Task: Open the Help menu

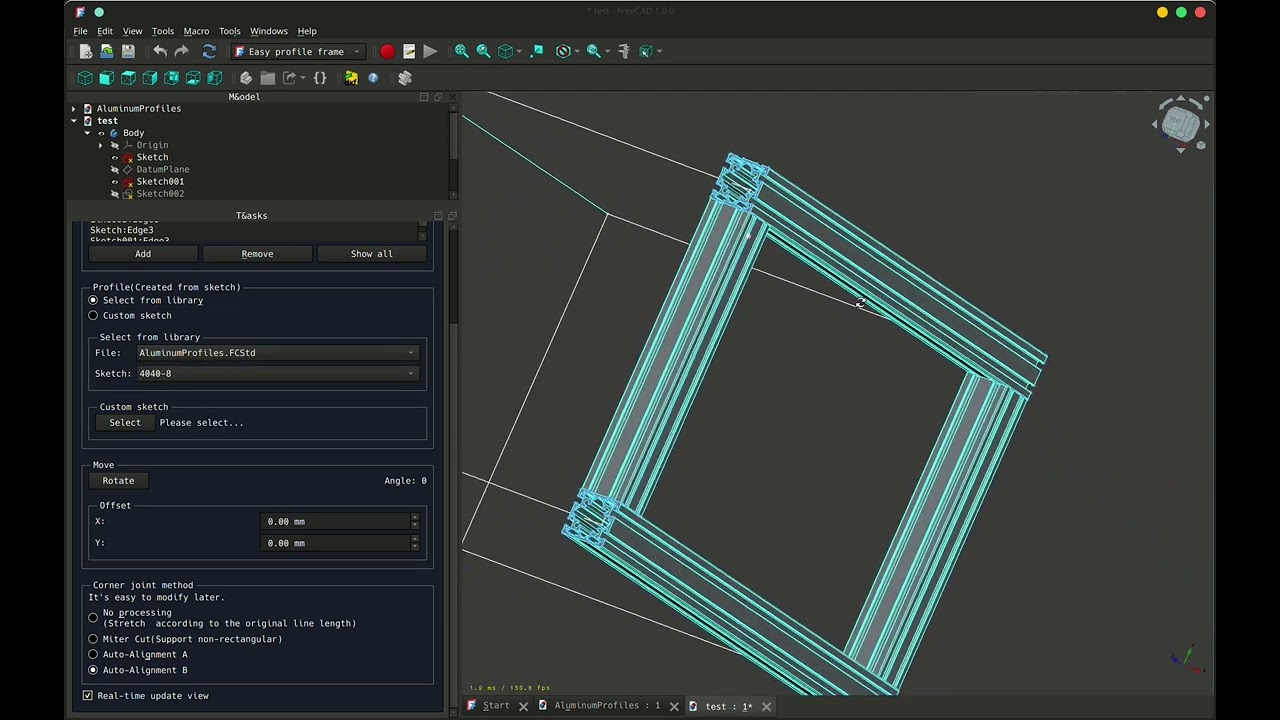Action: pyautogui.click(x=307, y=31)
